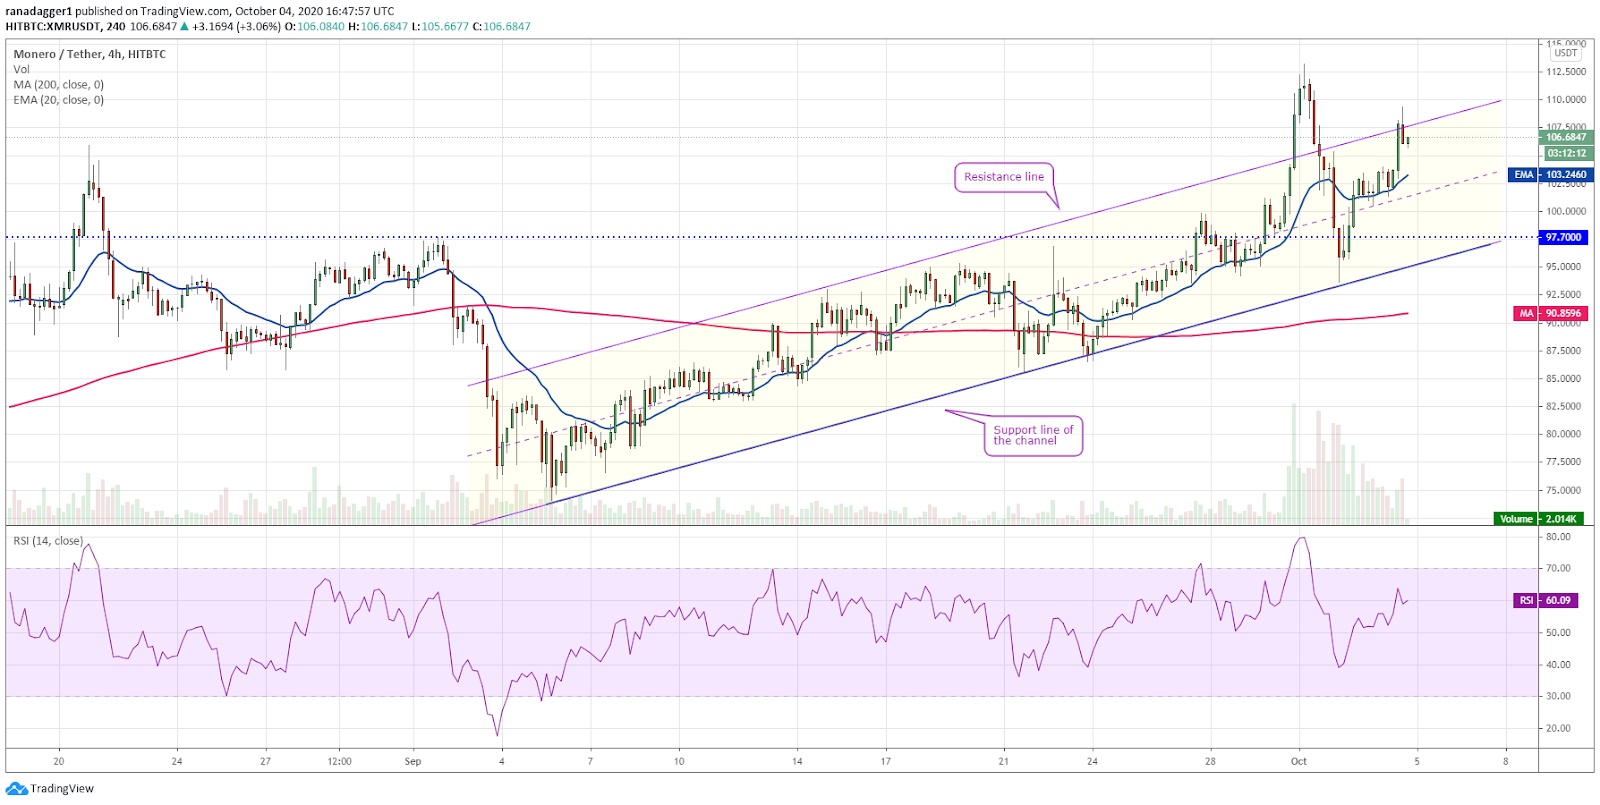The width and height of the screenshot is (1600, 805).
Task: Click the MA (200, close, 0) indicator label
Action: (58, 84)
